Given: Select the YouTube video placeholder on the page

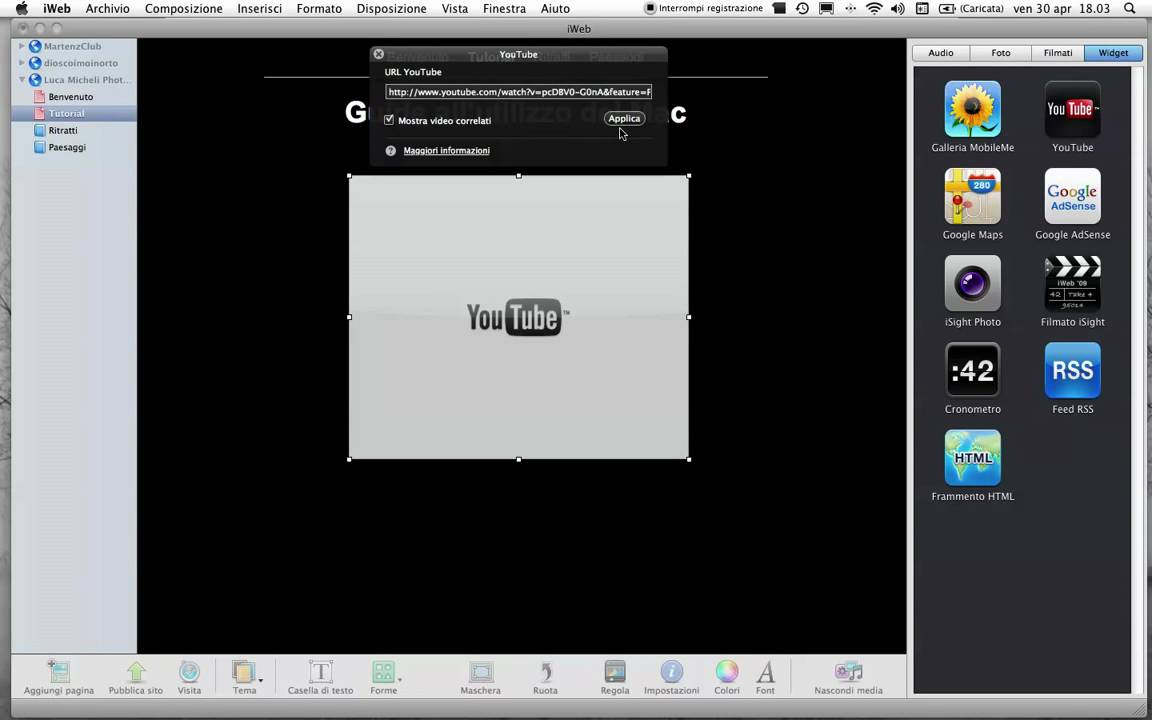Looking at the screenshot, I should [519, 317].
